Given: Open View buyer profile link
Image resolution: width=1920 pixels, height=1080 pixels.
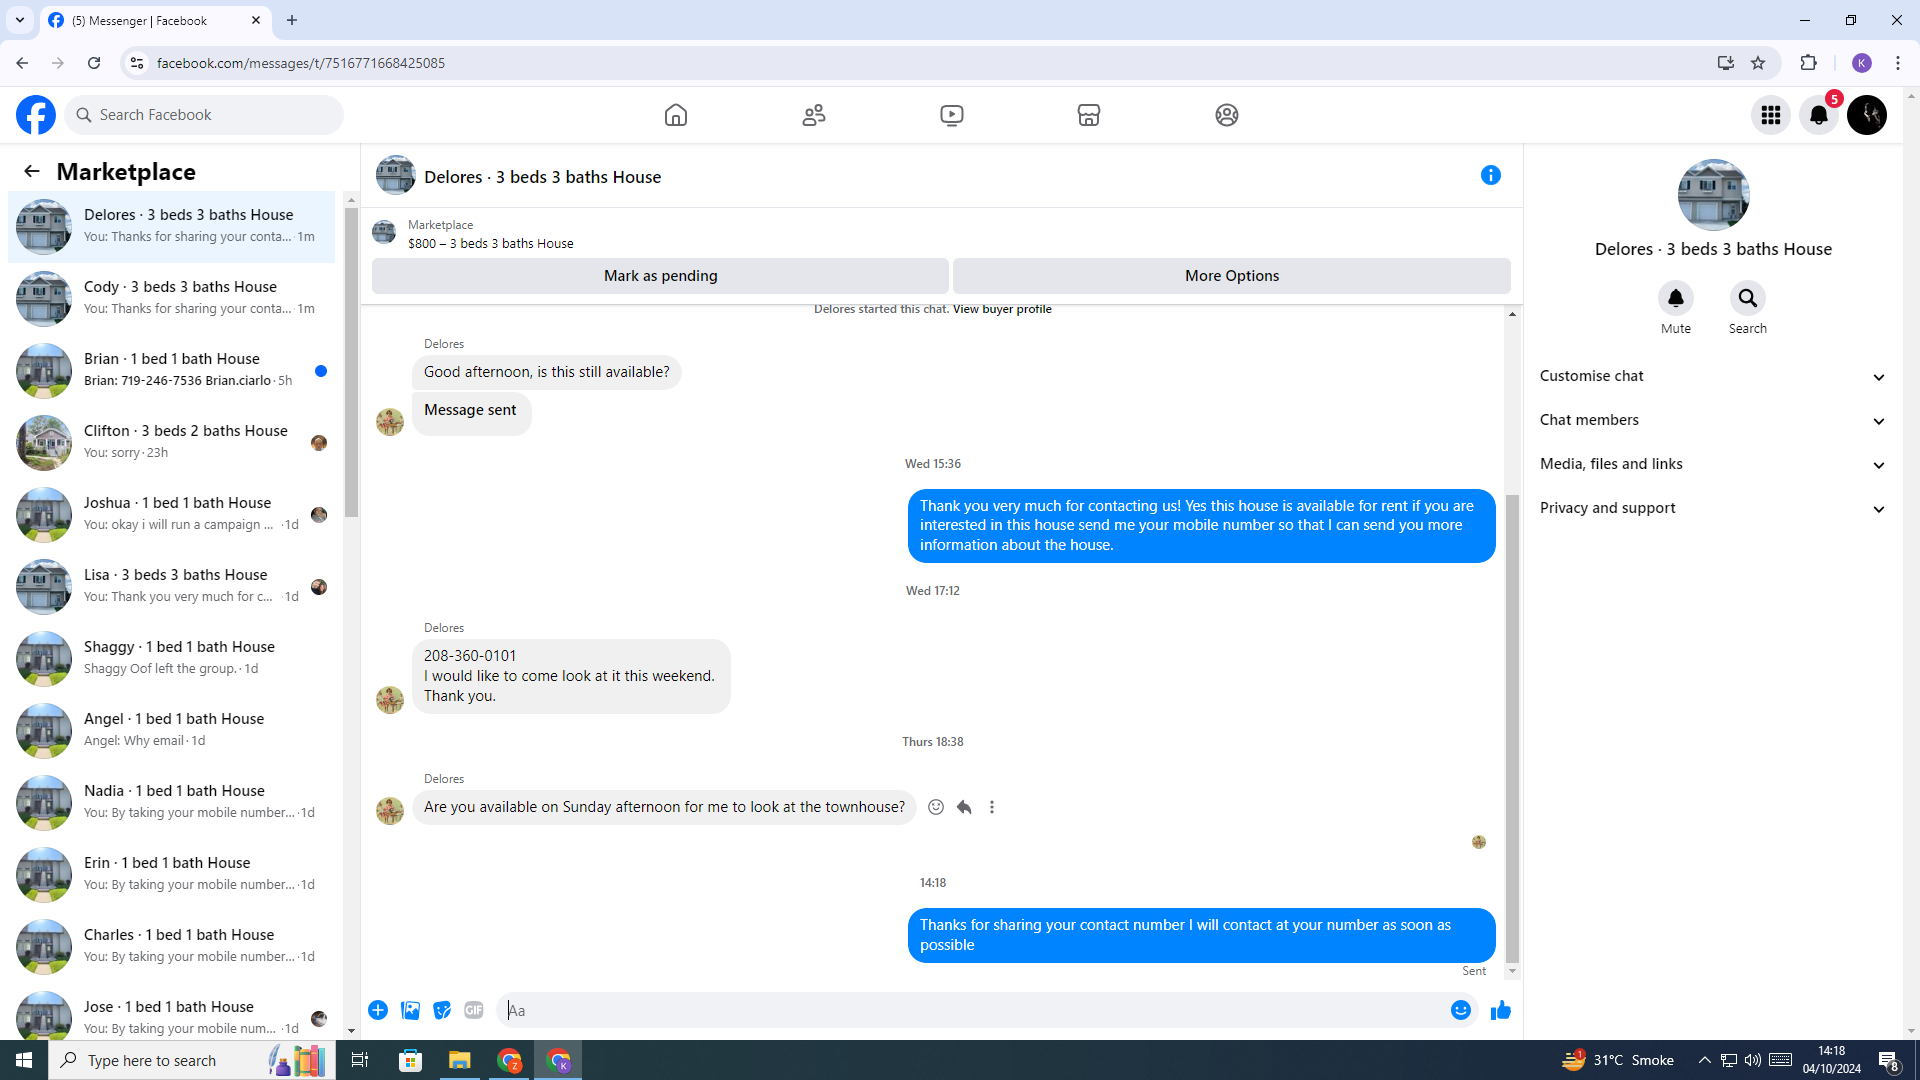Looking at the screenshot, I should 1002,309.
